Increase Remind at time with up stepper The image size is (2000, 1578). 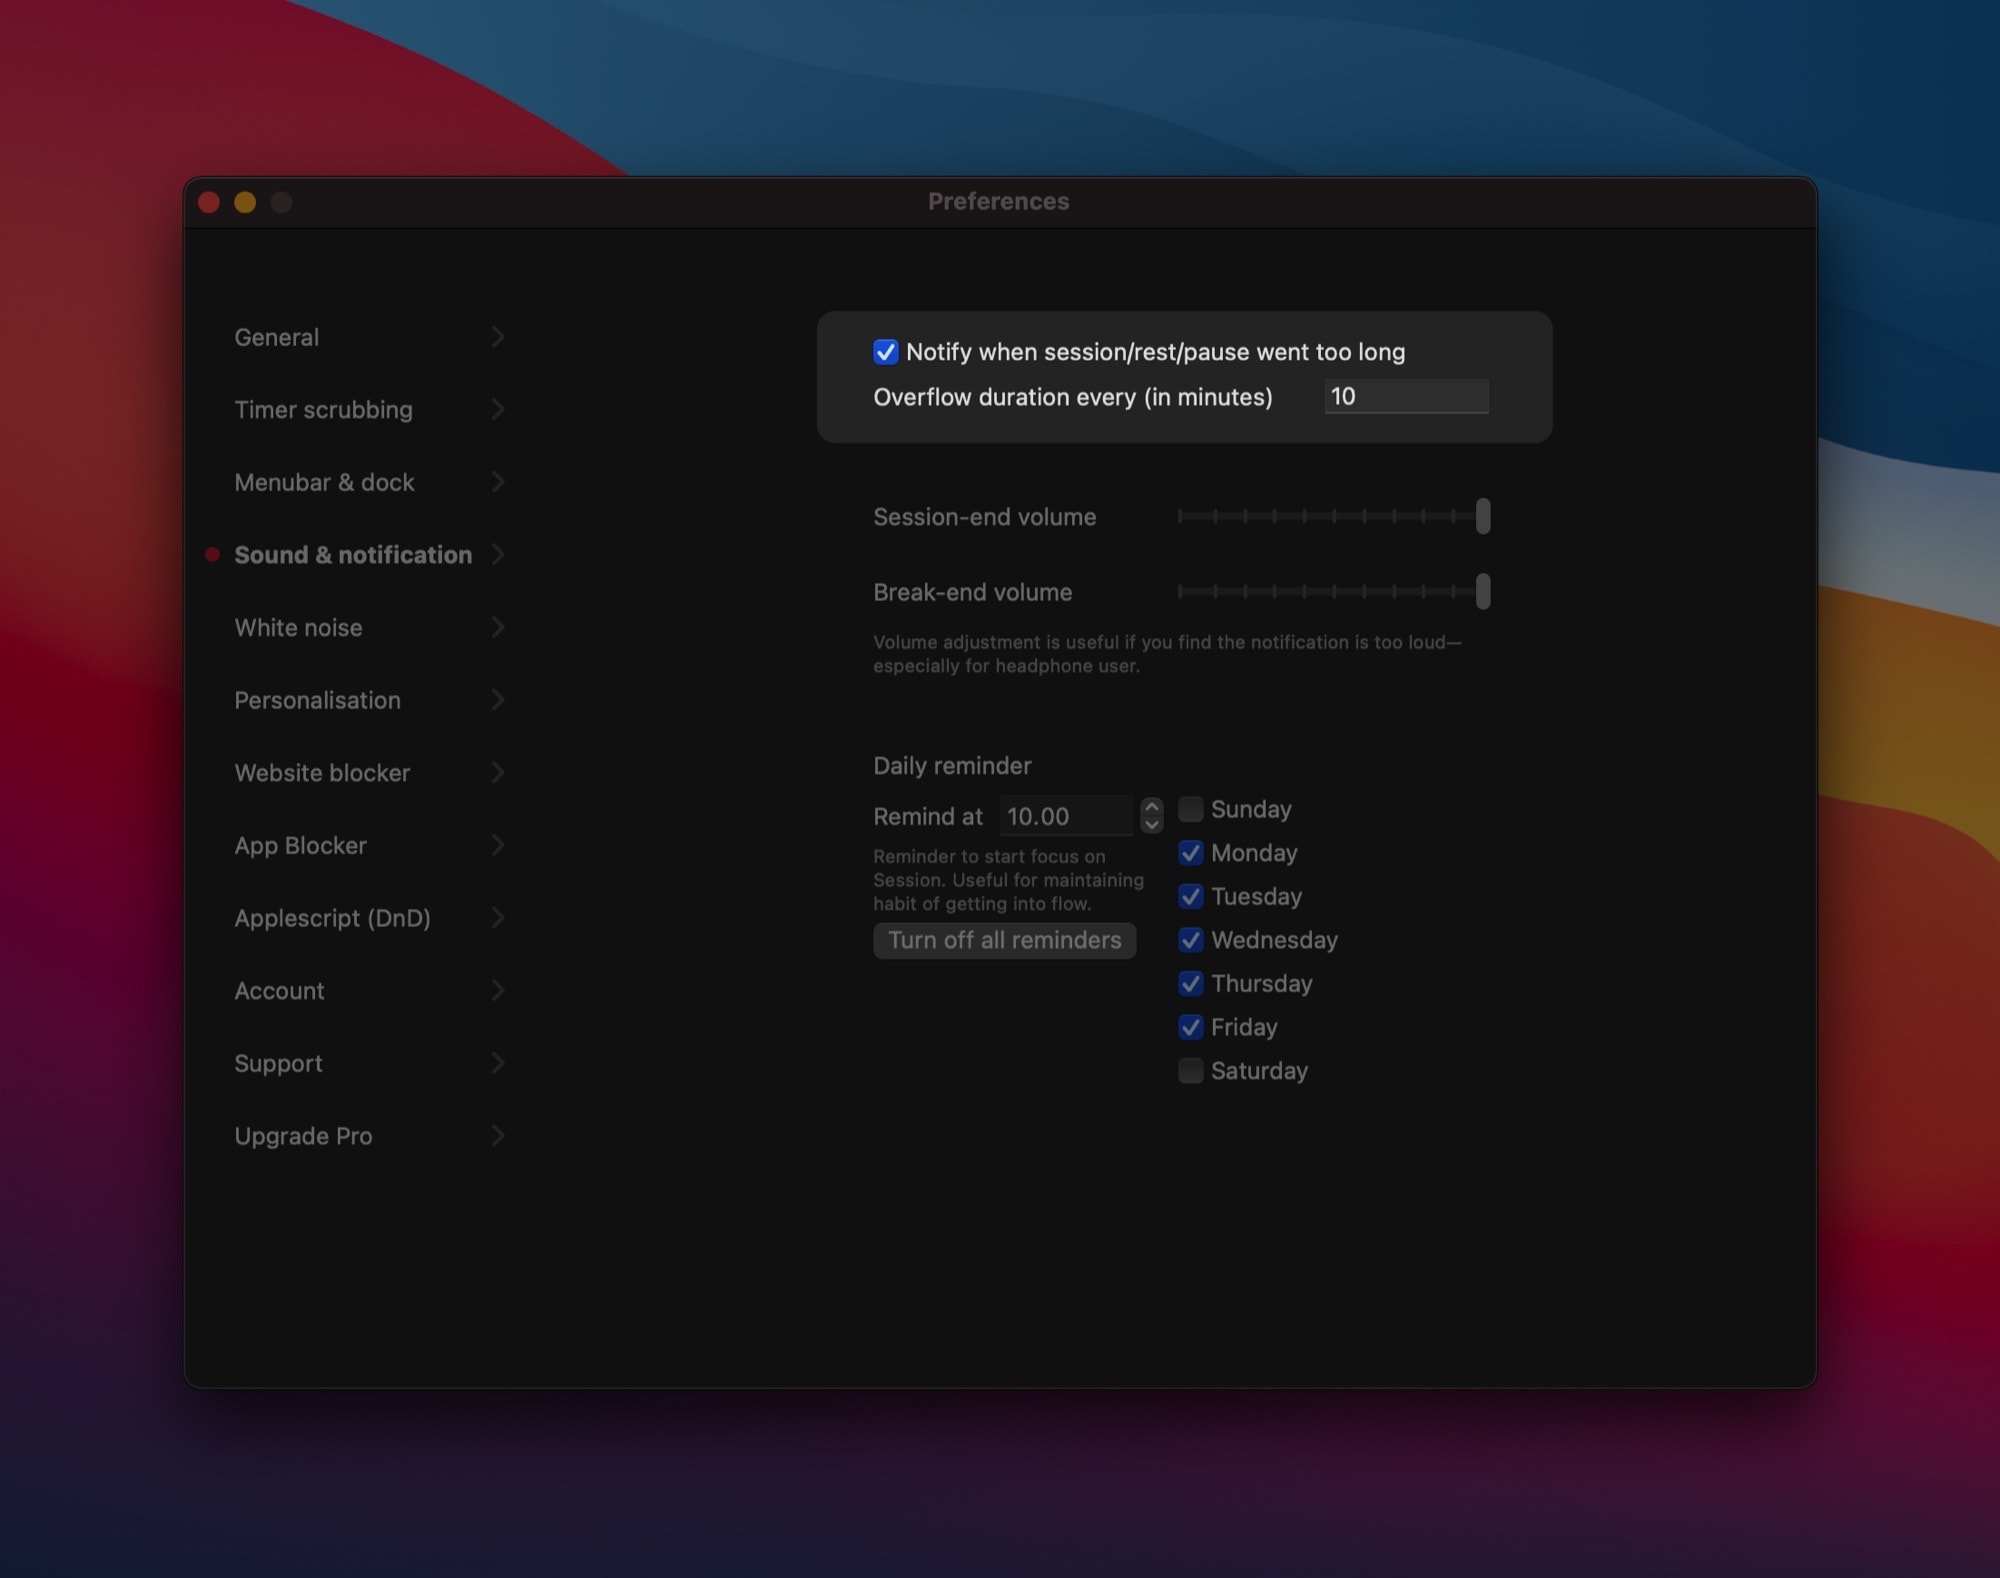coord(1152,807)
